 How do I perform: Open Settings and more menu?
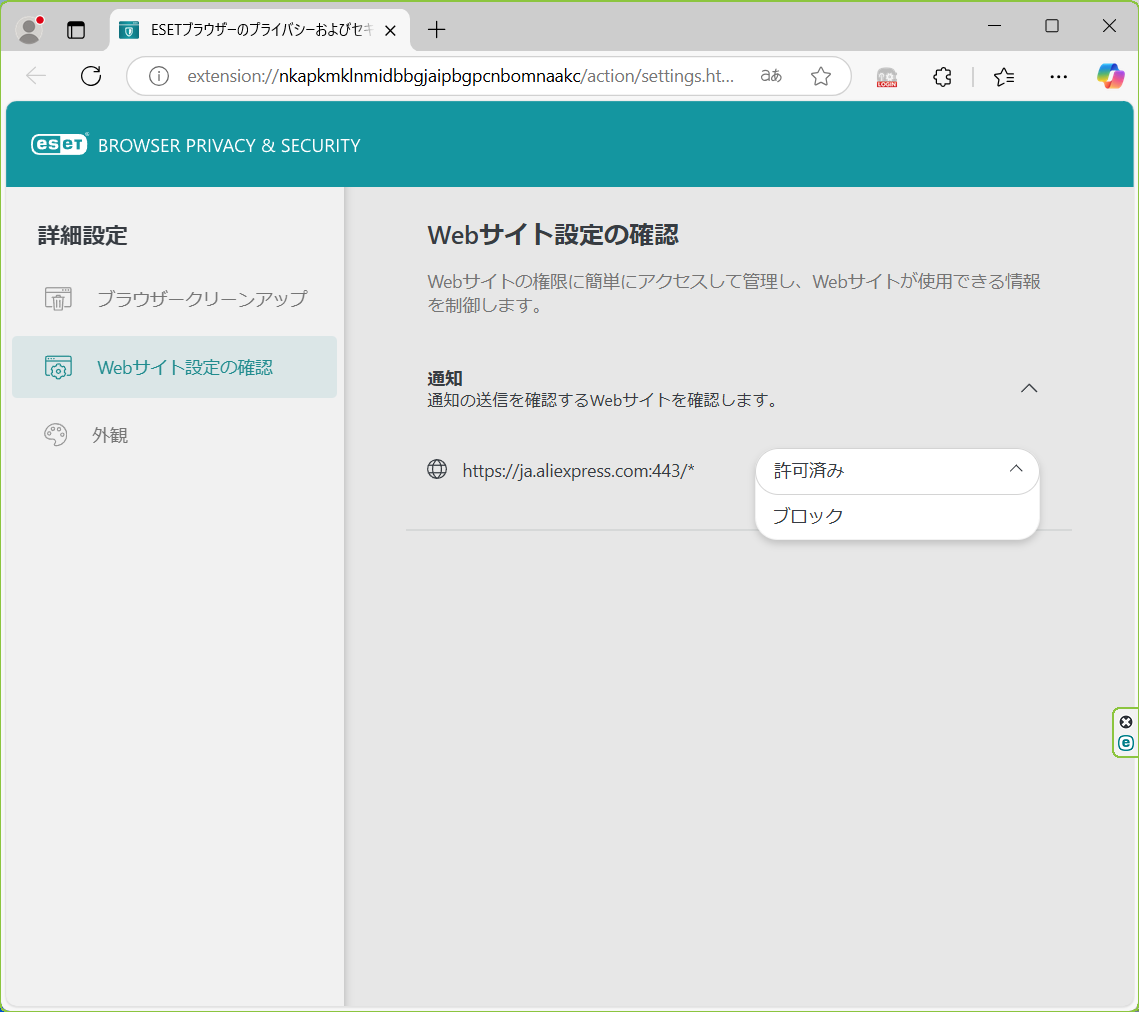click(x=1058, y=76)
